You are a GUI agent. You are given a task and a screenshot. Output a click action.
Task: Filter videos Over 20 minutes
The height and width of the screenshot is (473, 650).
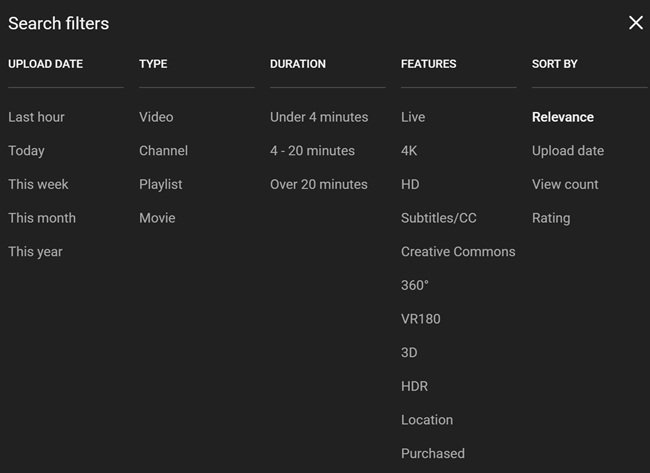pyautogui.click(x=319, y=184)
